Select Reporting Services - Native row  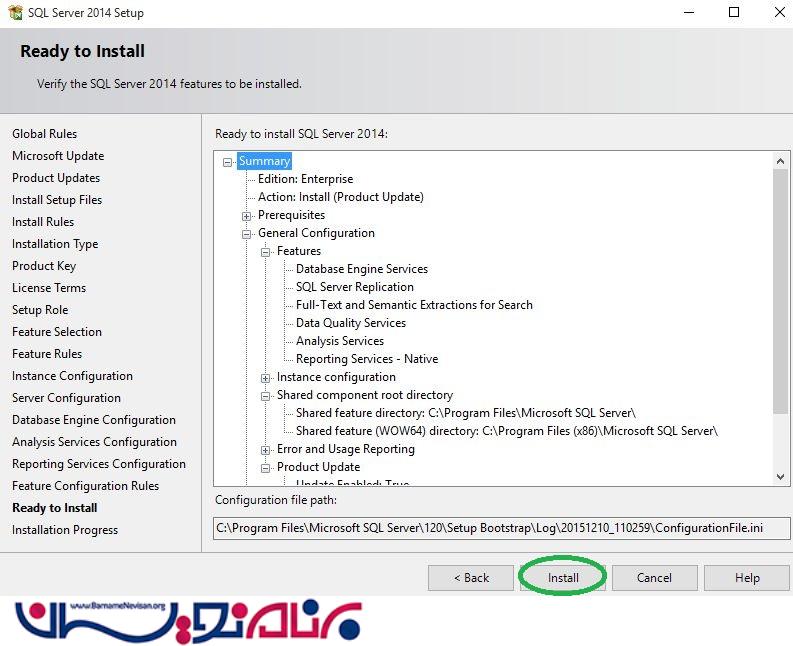click(x=367, y=359)
